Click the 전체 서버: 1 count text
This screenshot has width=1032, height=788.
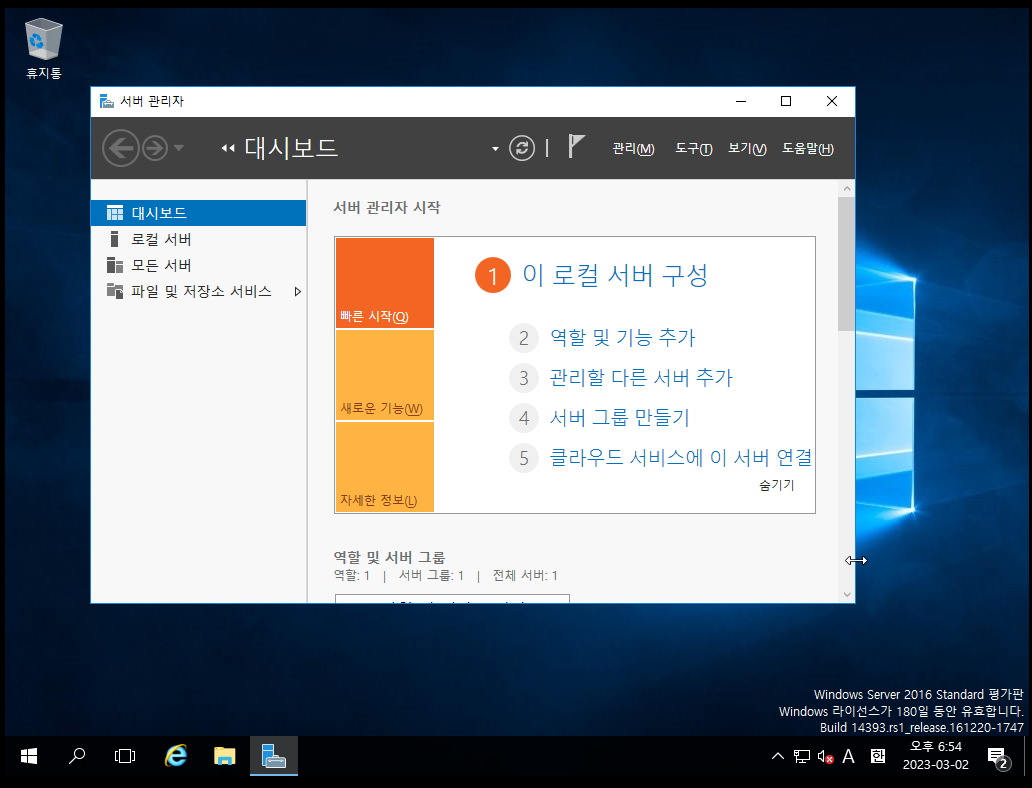pos(525,576)
